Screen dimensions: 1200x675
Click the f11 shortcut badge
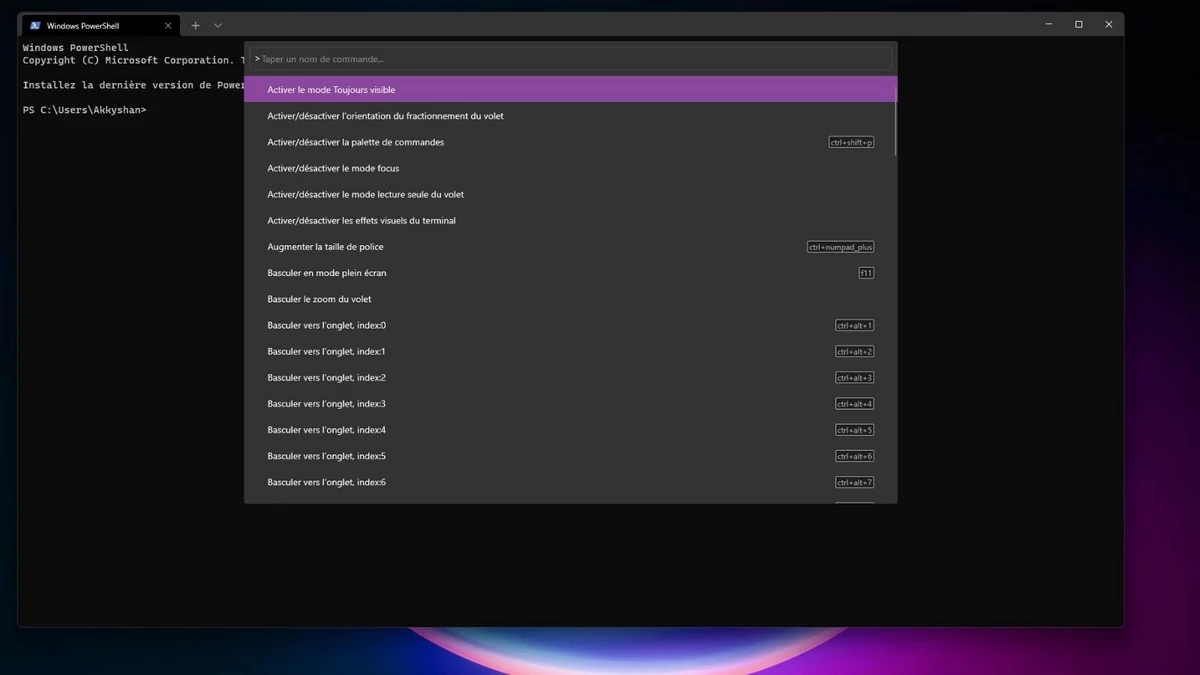click(866, 273)
